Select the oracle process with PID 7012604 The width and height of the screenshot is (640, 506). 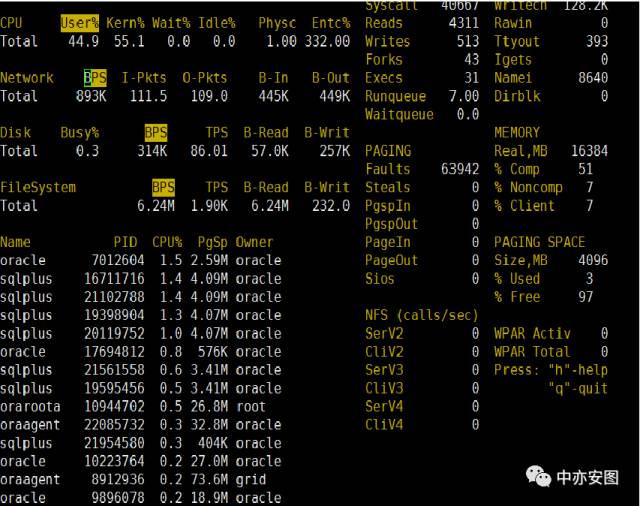tap(141, 260)
